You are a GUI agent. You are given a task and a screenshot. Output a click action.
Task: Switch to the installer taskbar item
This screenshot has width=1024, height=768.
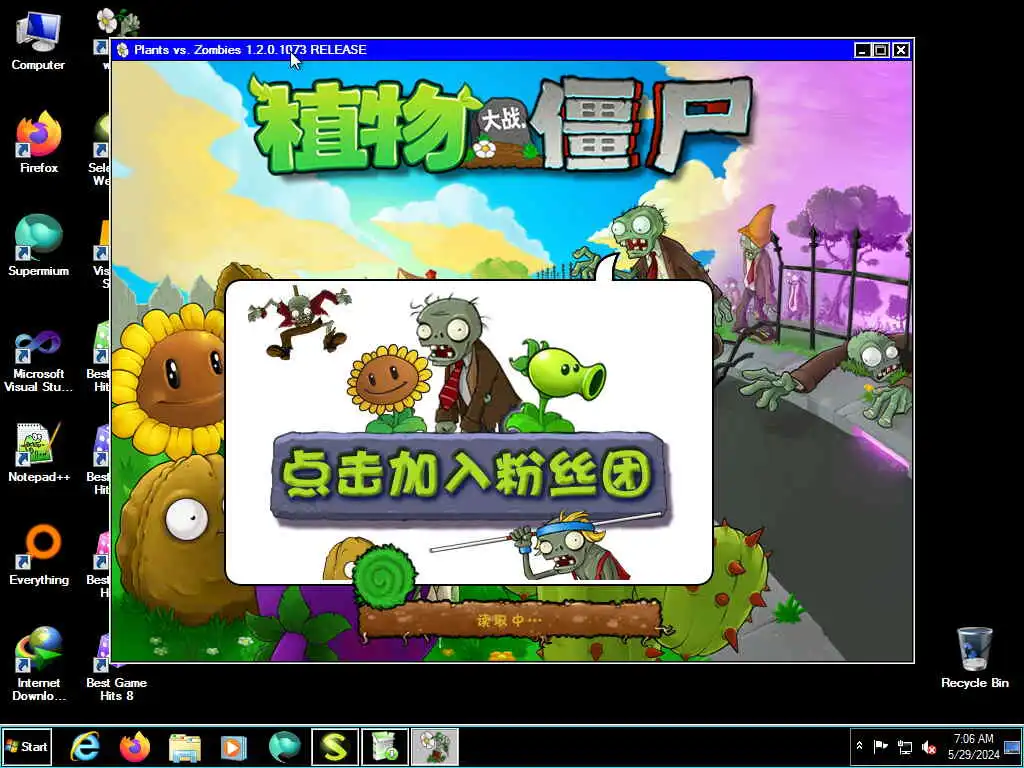(x=385, y=747)
